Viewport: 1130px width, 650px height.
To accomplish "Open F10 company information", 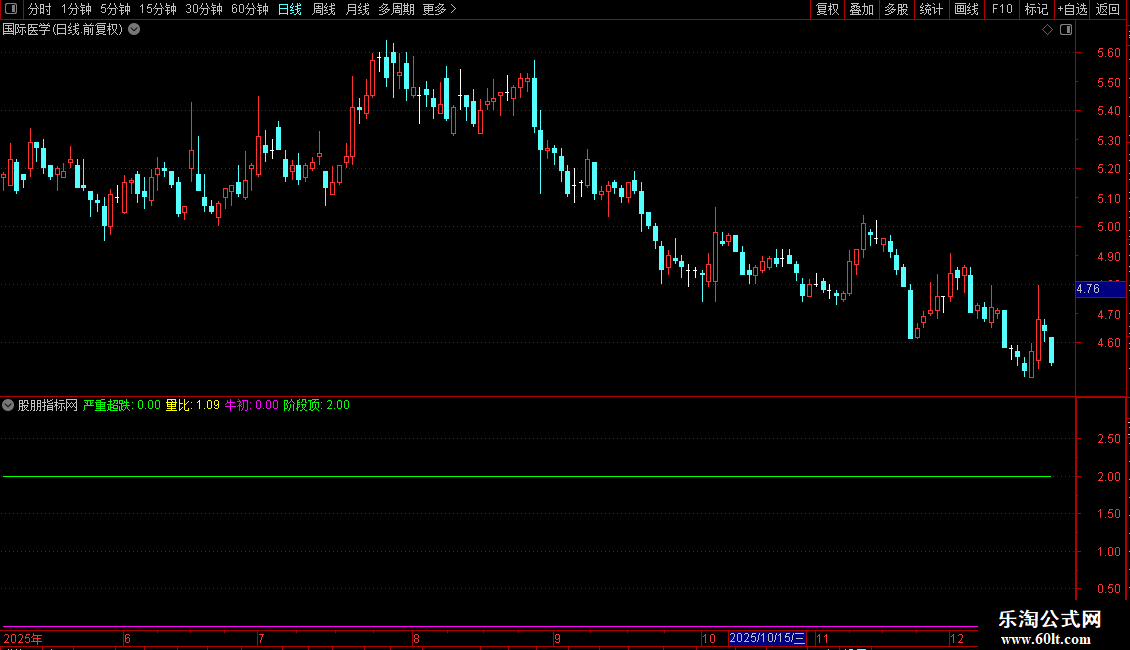I will click(x=1002, y=9).
